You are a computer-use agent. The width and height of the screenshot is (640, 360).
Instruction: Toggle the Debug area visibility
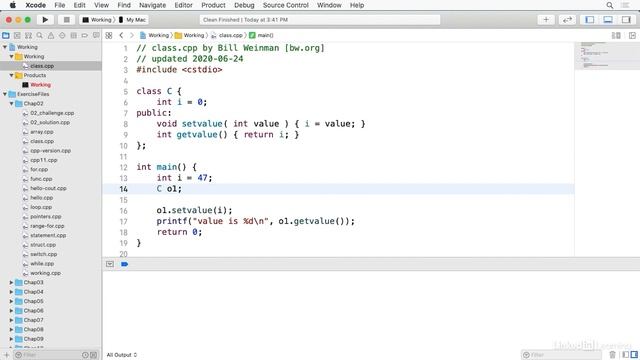pos(608,20)
